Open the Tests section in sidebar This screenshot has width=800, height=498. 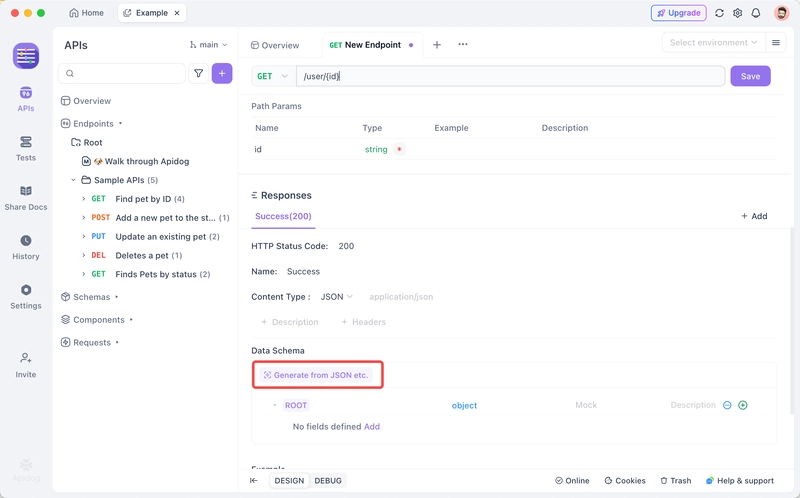pyautogui.click(x=26, y=148)
